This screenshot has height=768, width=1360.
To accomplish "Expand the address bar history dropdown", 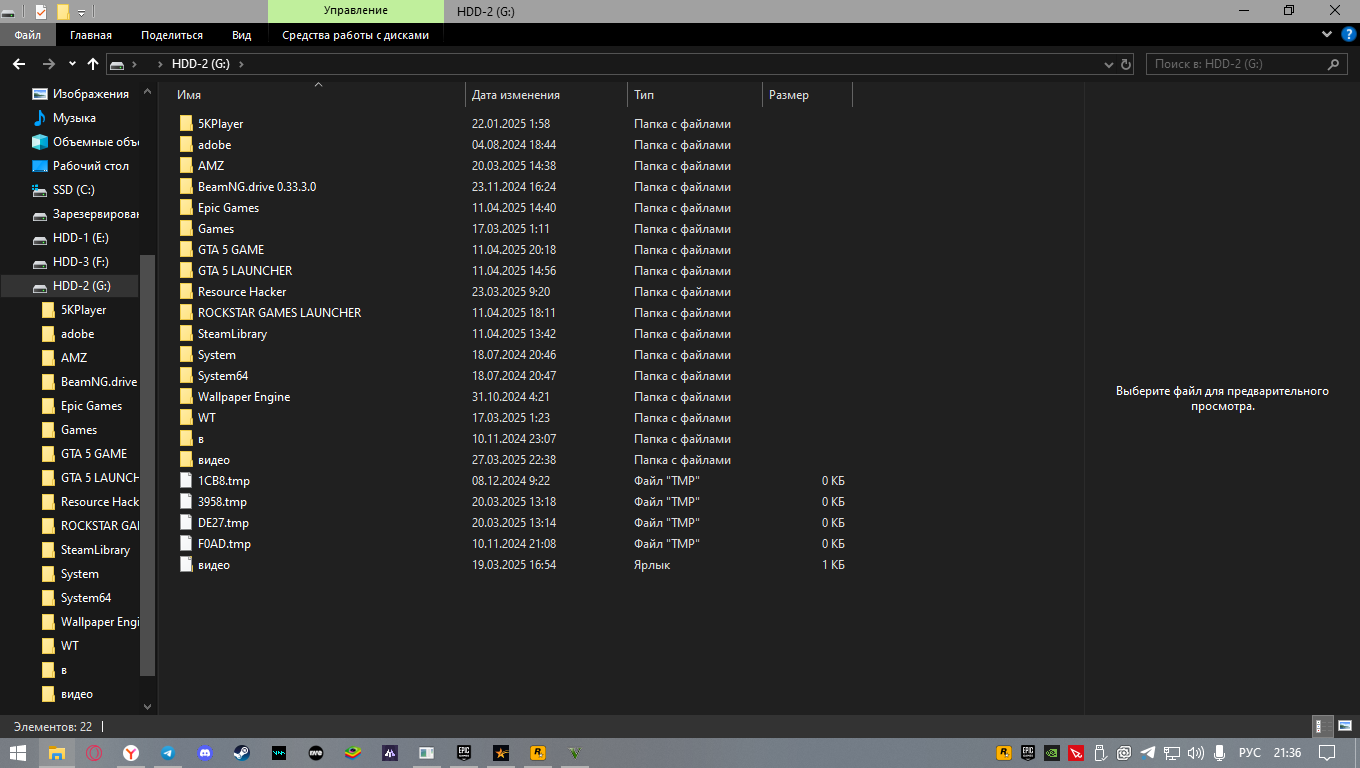I will (1108, 64).
